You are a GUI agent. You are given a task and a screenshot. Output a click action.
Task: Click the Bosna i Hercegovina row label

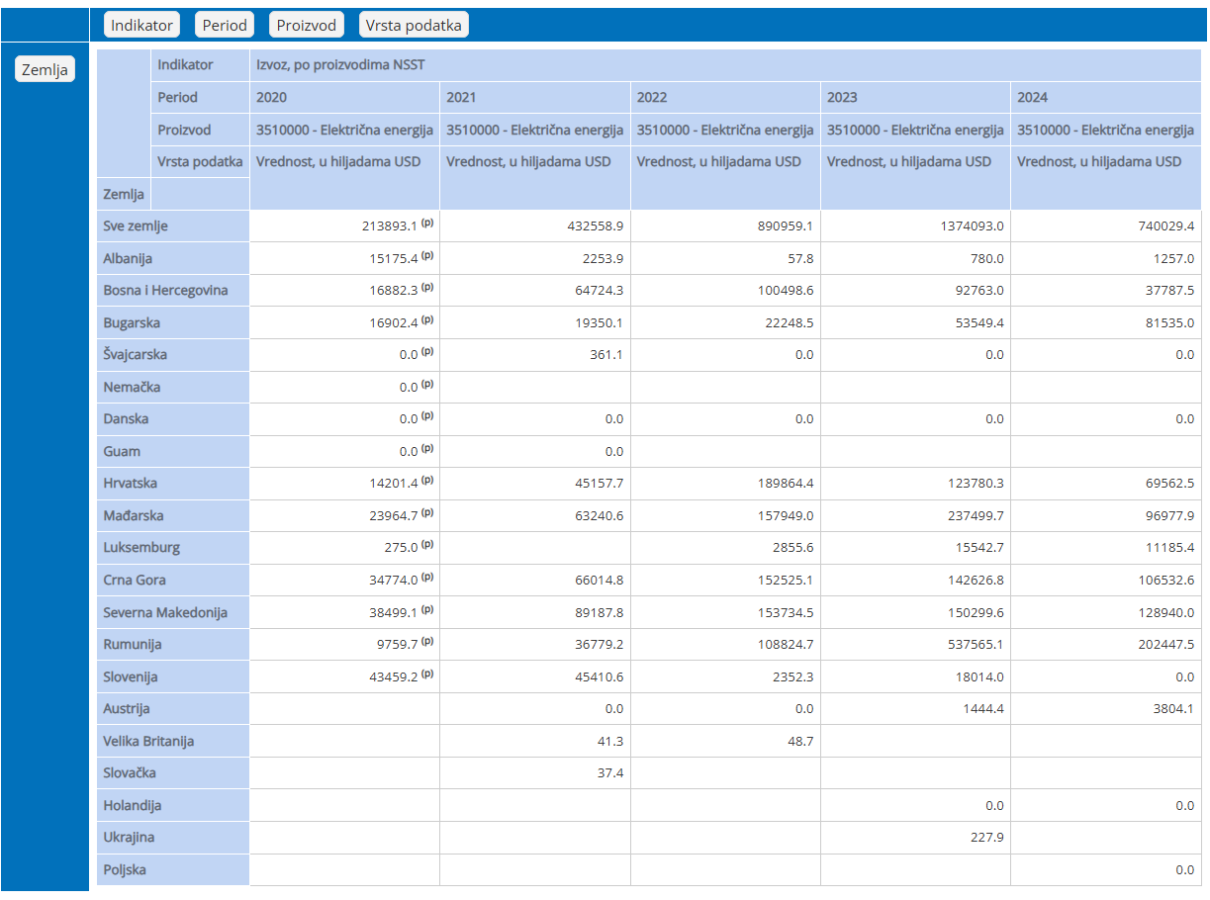[x=165, y=291]
